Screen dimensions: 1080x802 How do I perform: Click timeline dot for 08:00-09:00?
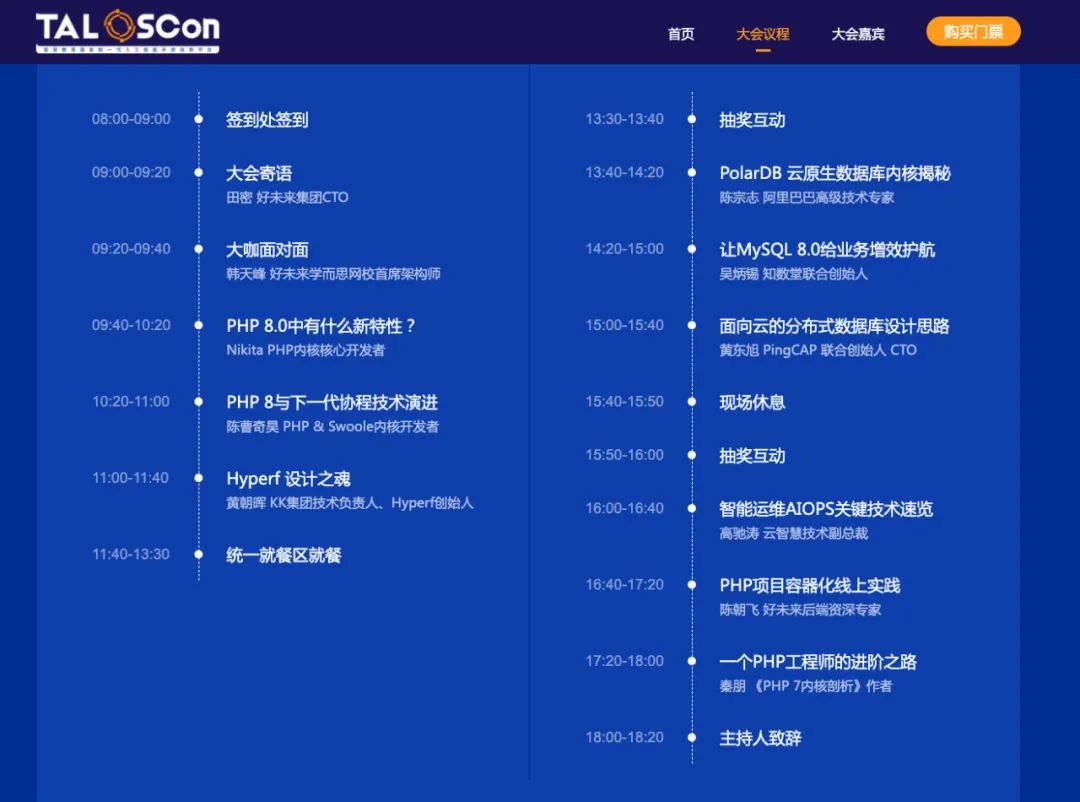(198, 119)
